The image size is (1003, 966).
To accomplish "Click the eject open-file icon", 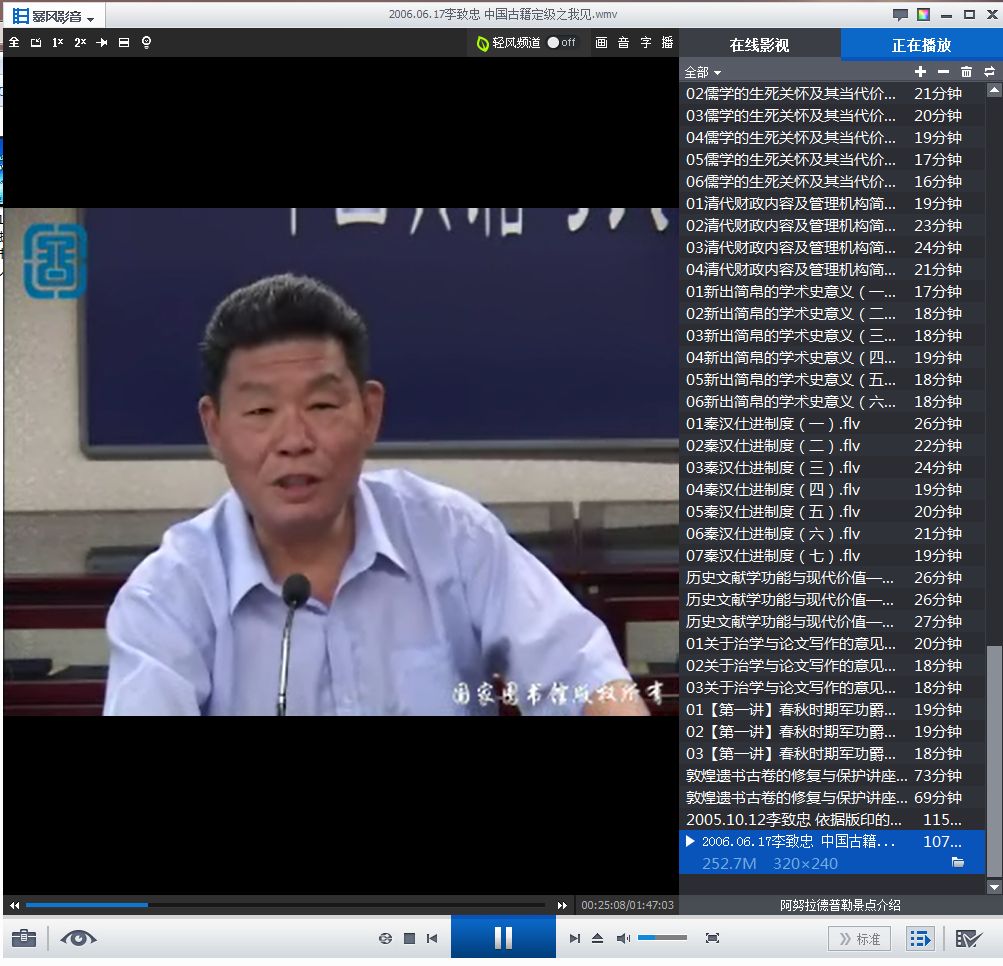I will [597, 938].
